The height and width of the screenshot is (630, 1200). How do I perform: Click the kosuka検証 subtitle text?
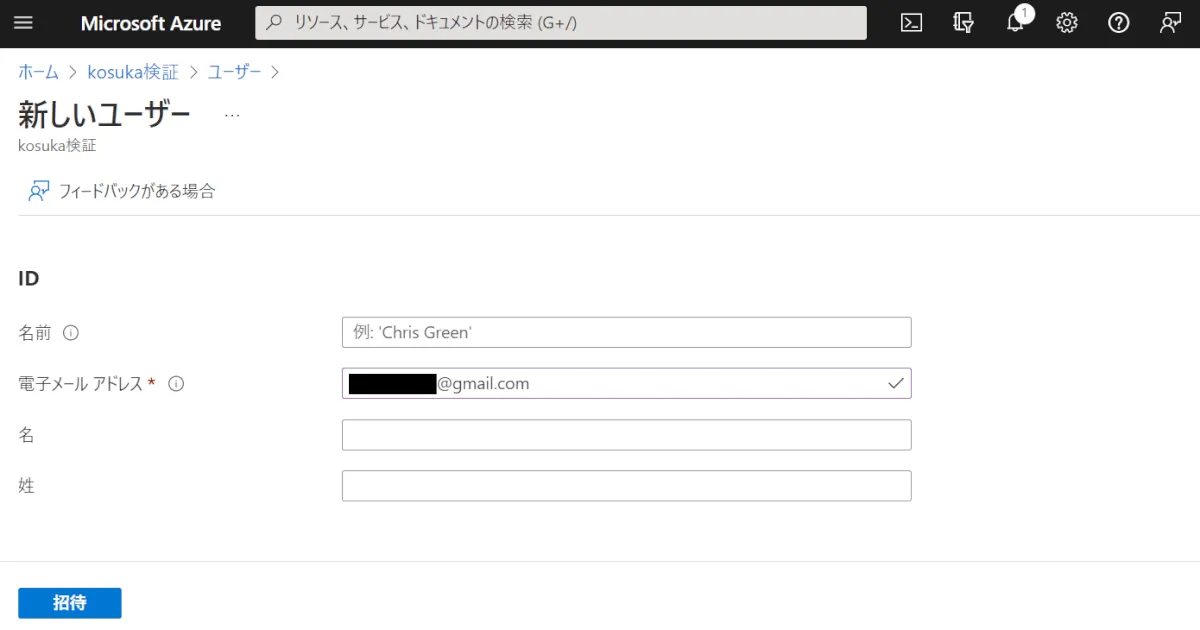[57, 145]
